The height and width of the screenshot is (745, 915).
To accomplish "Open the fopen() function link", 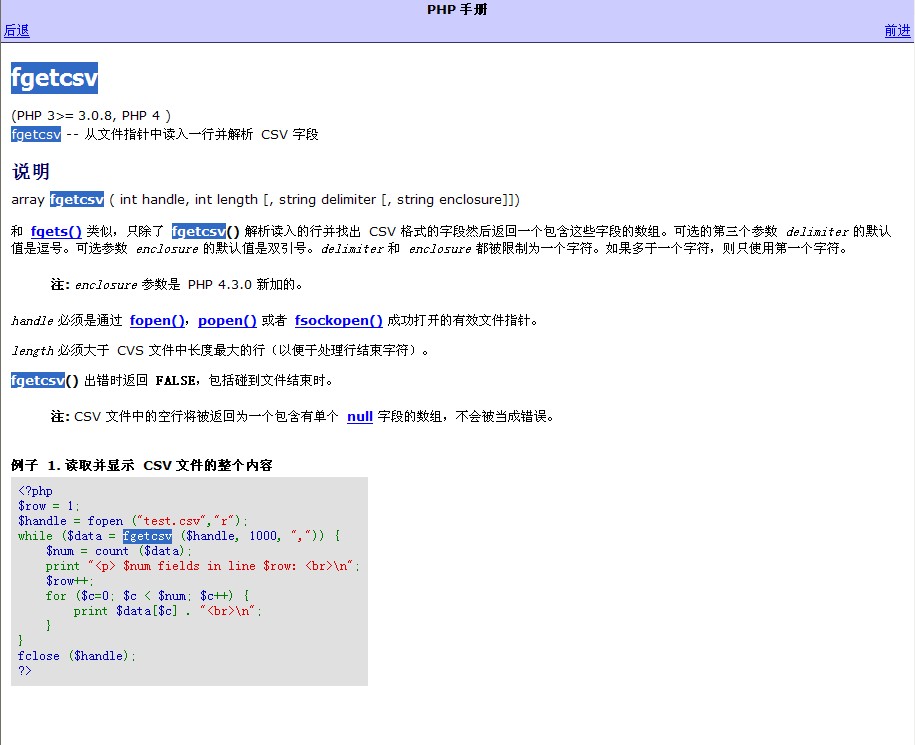I will 157,320.
